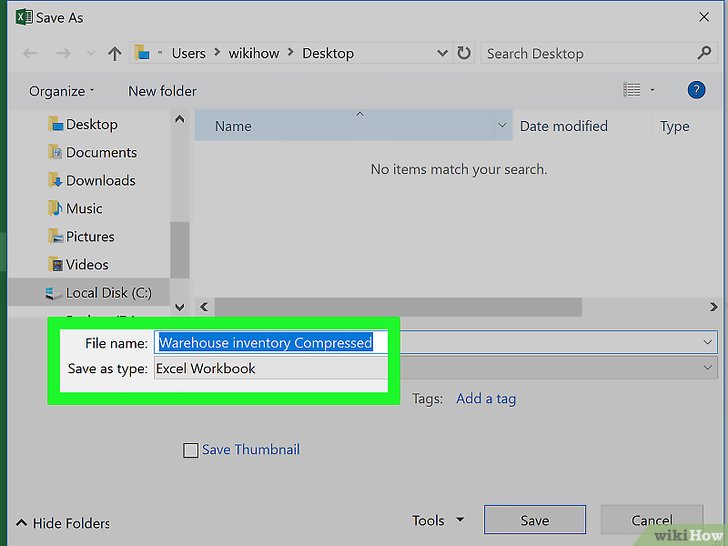
Task: Sort files by Date modified column
Action: 564,127
